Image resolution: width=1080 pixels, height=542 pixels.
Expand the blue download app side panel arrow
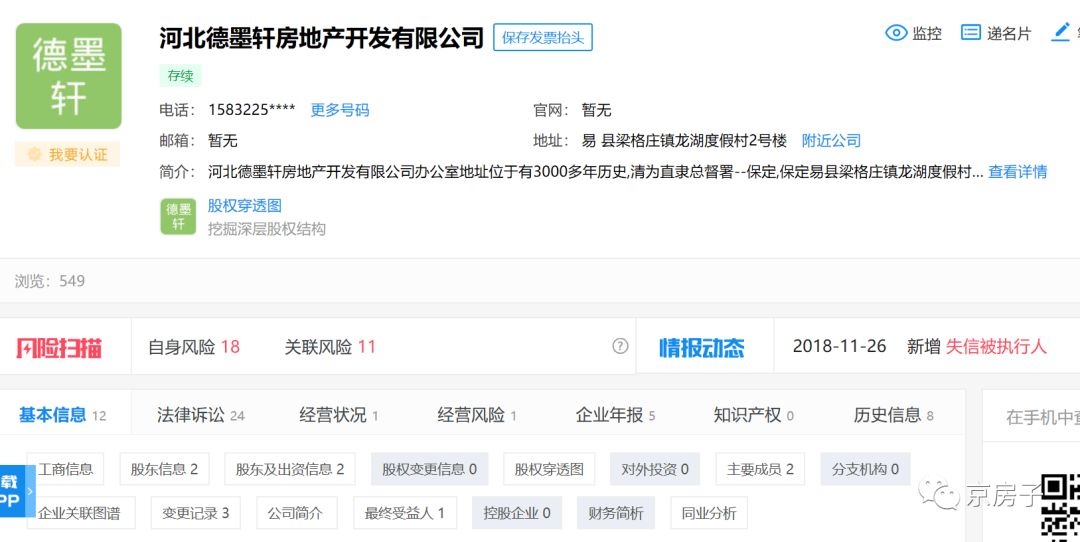coord(30,491)
